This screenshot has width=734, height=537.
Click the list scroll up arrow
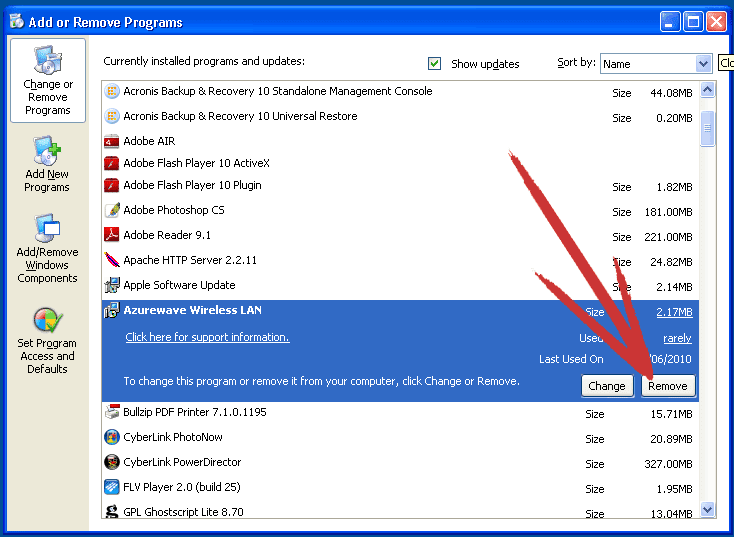(707, 89)
